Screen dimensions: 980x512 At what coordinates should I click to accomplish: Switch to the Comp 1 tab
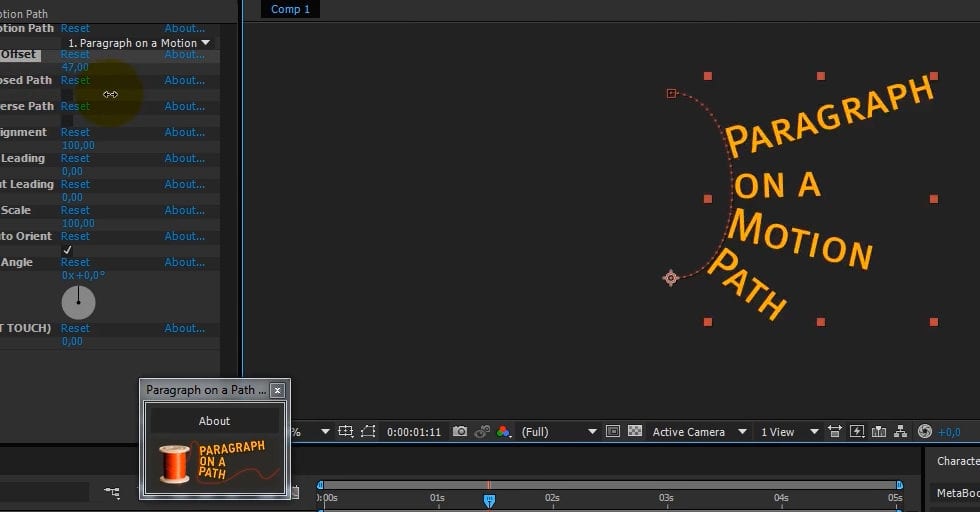click(291, 9)
